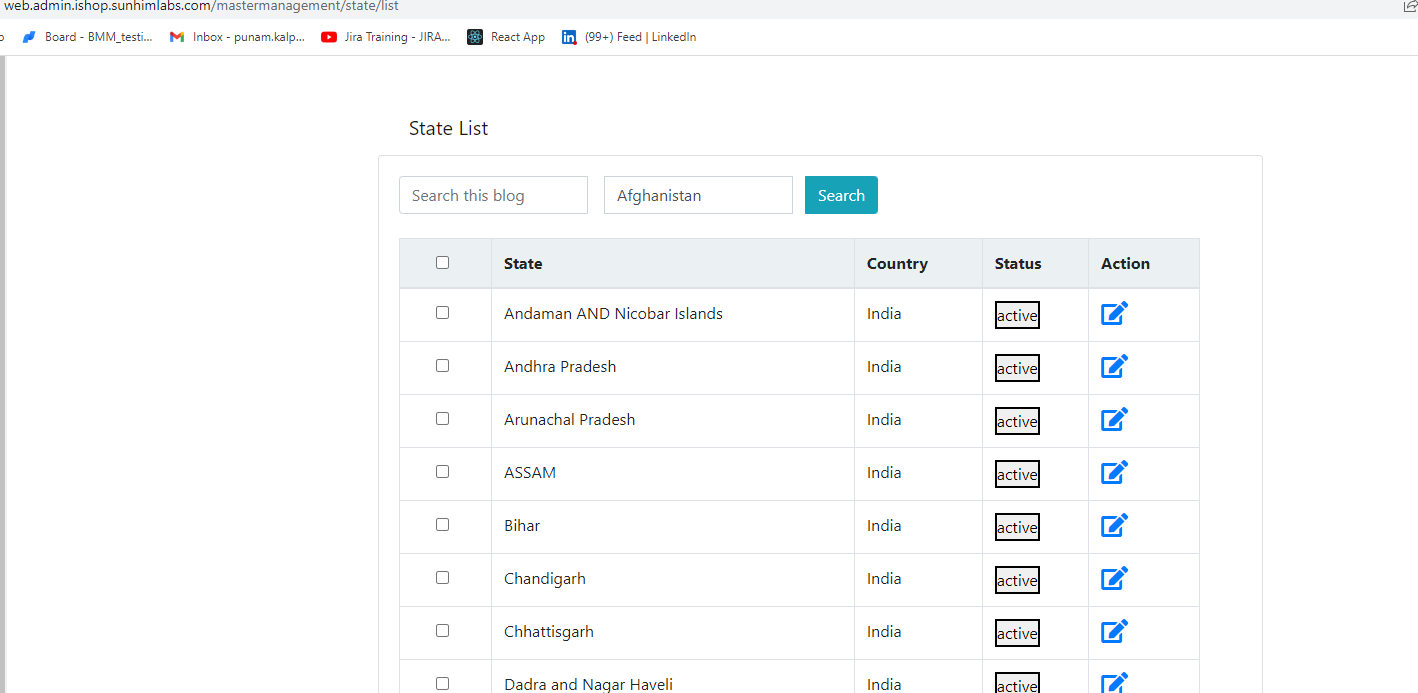Toggle the select-all checkbox in table header
The image size is (1418, 693).
pos(442,263)
